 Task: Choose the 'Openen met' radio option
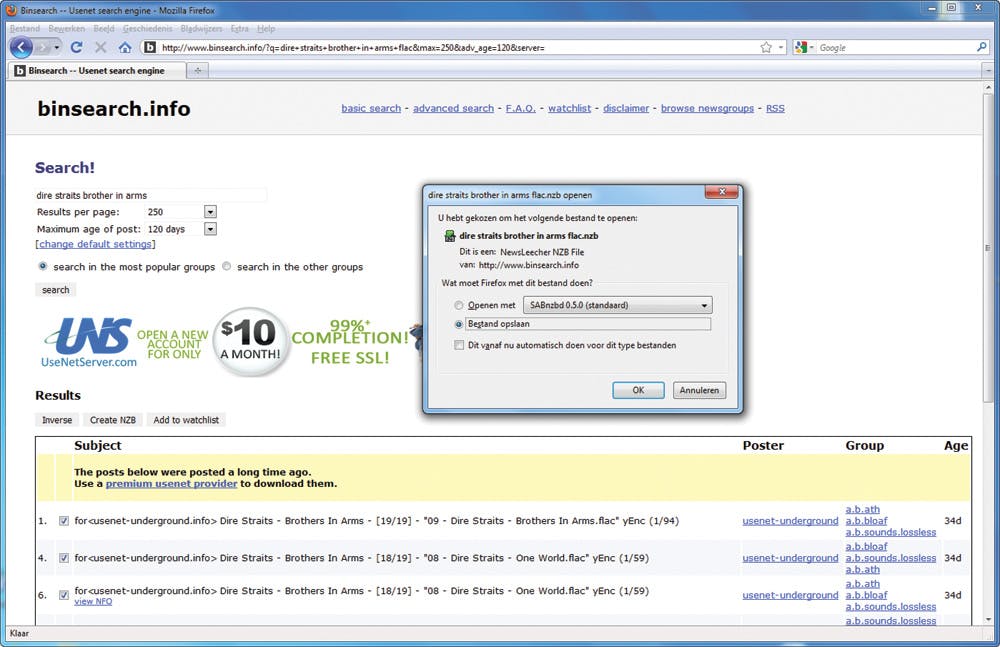pos(459,306)
